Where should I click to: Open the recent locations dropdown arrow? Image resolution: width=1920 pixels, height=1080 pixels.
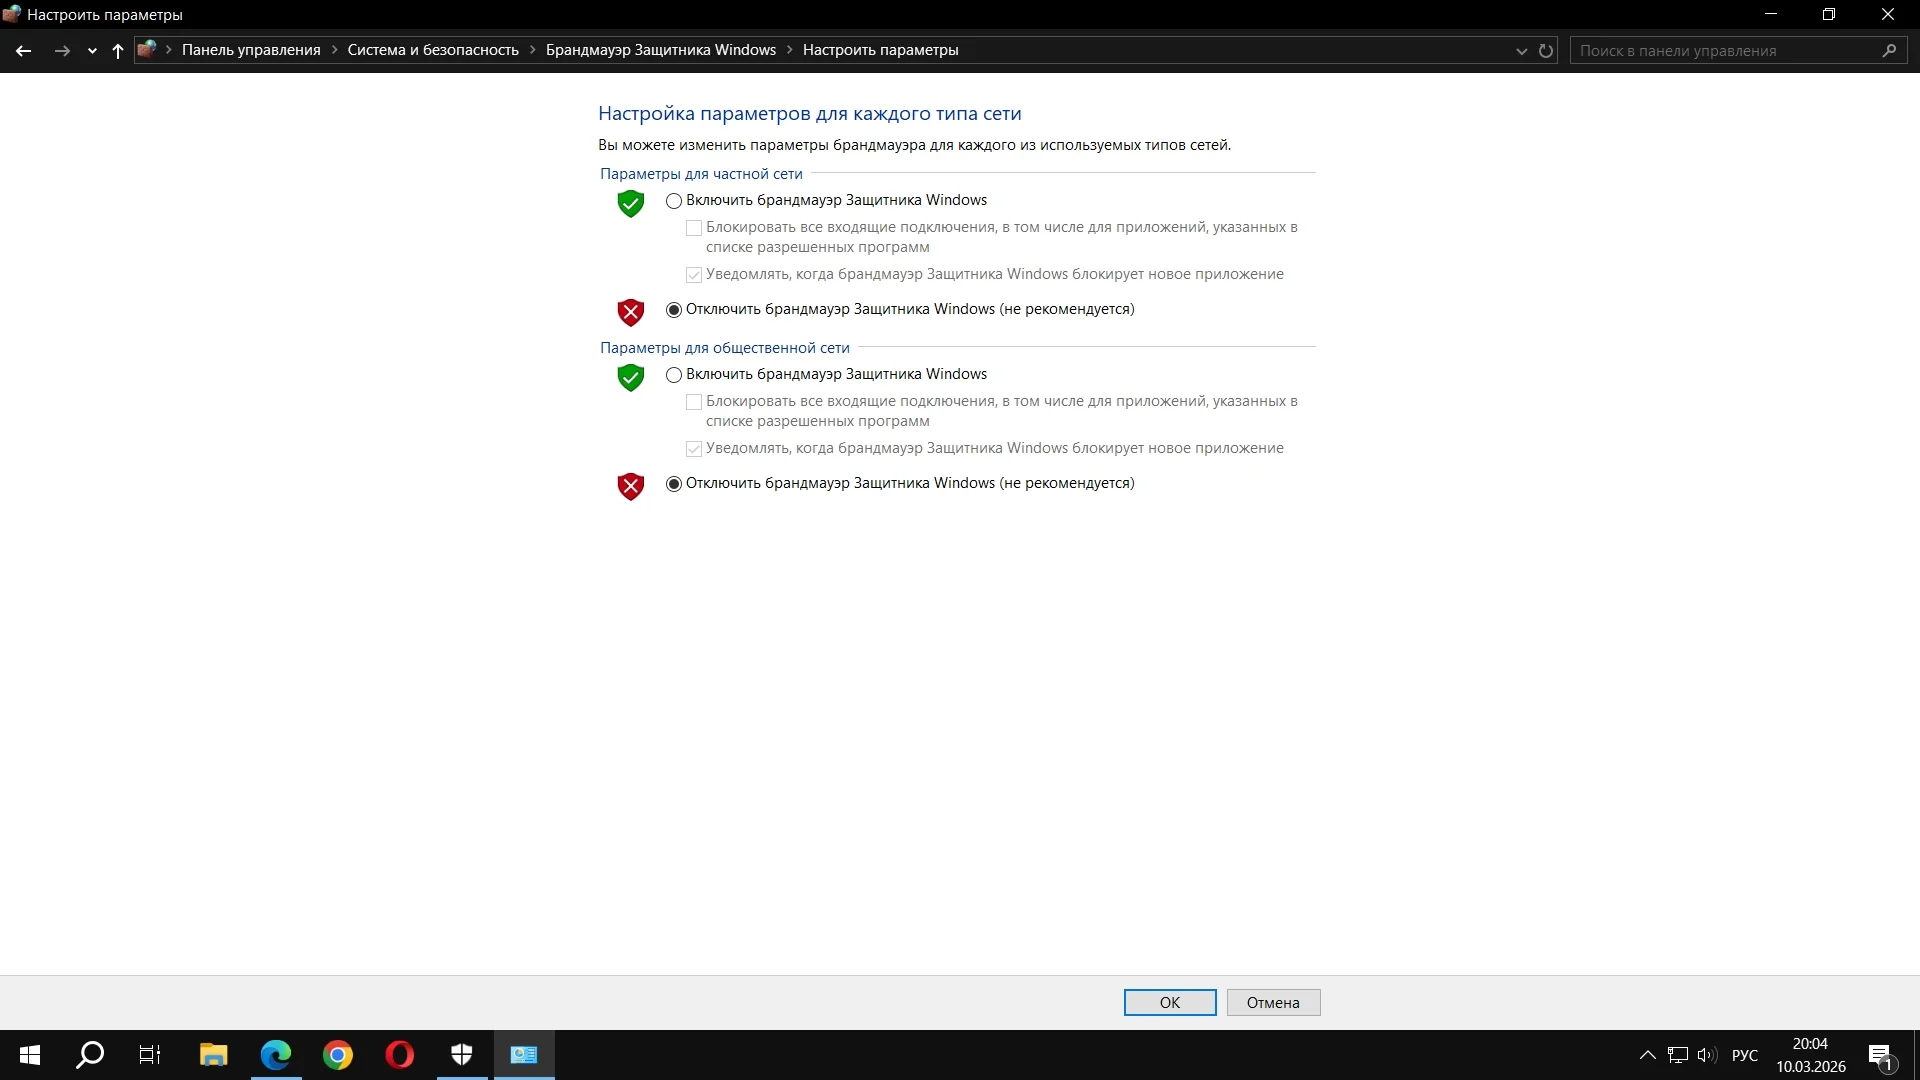pyautogui.click(x=92, y=50)
